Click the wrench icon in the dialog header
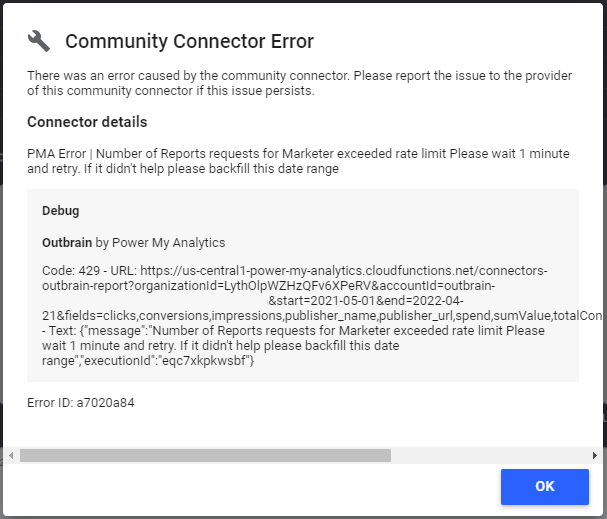Image resolution: width=607 pixels, height=519 pixels. (x=39, y=41)
